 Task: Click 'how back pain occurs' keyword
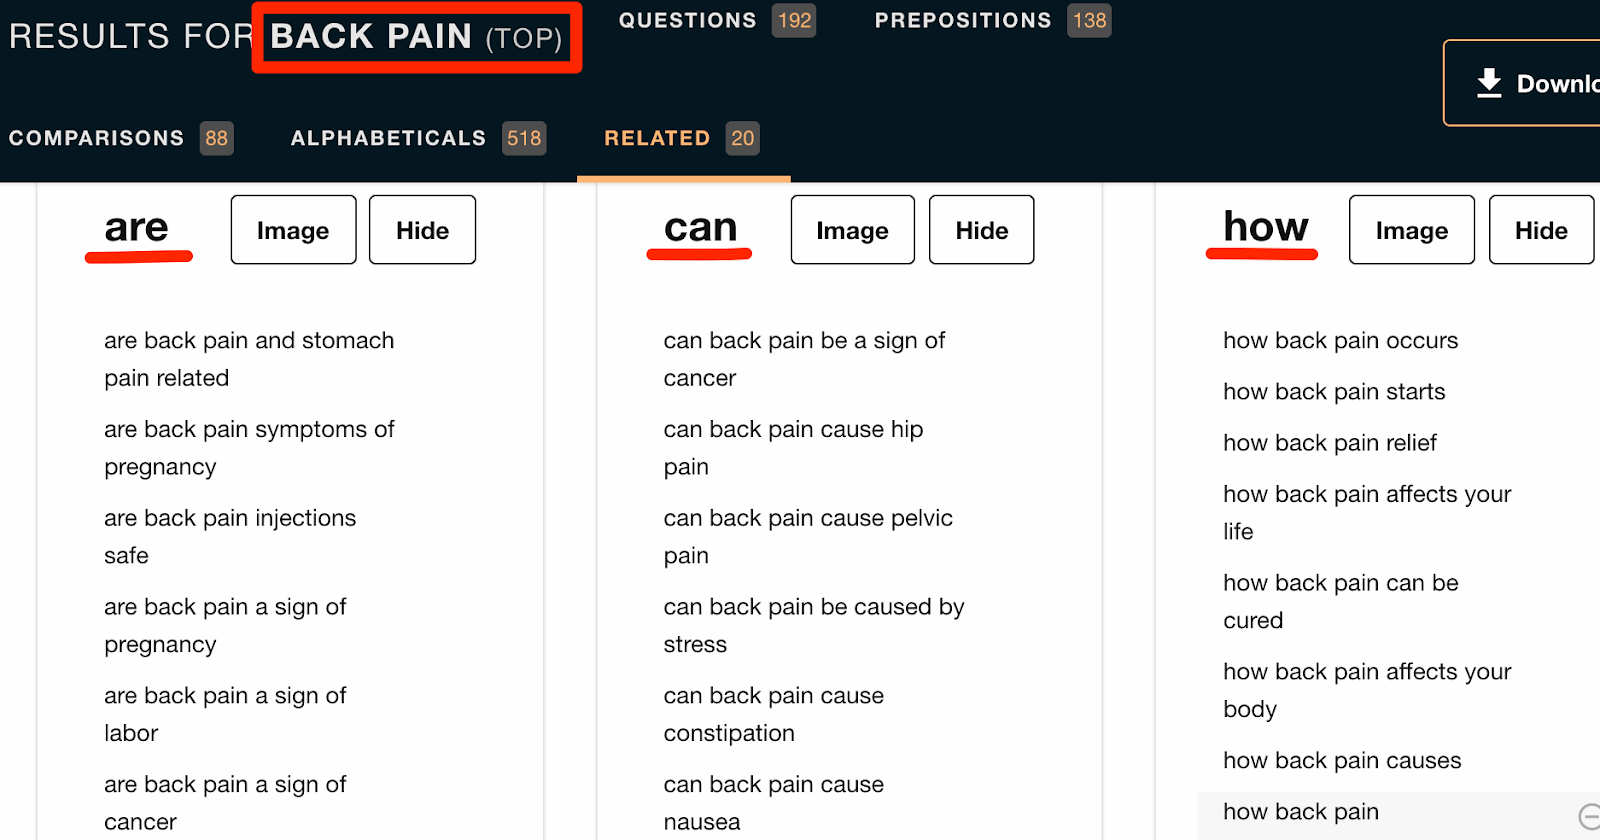click(1340, 341)
